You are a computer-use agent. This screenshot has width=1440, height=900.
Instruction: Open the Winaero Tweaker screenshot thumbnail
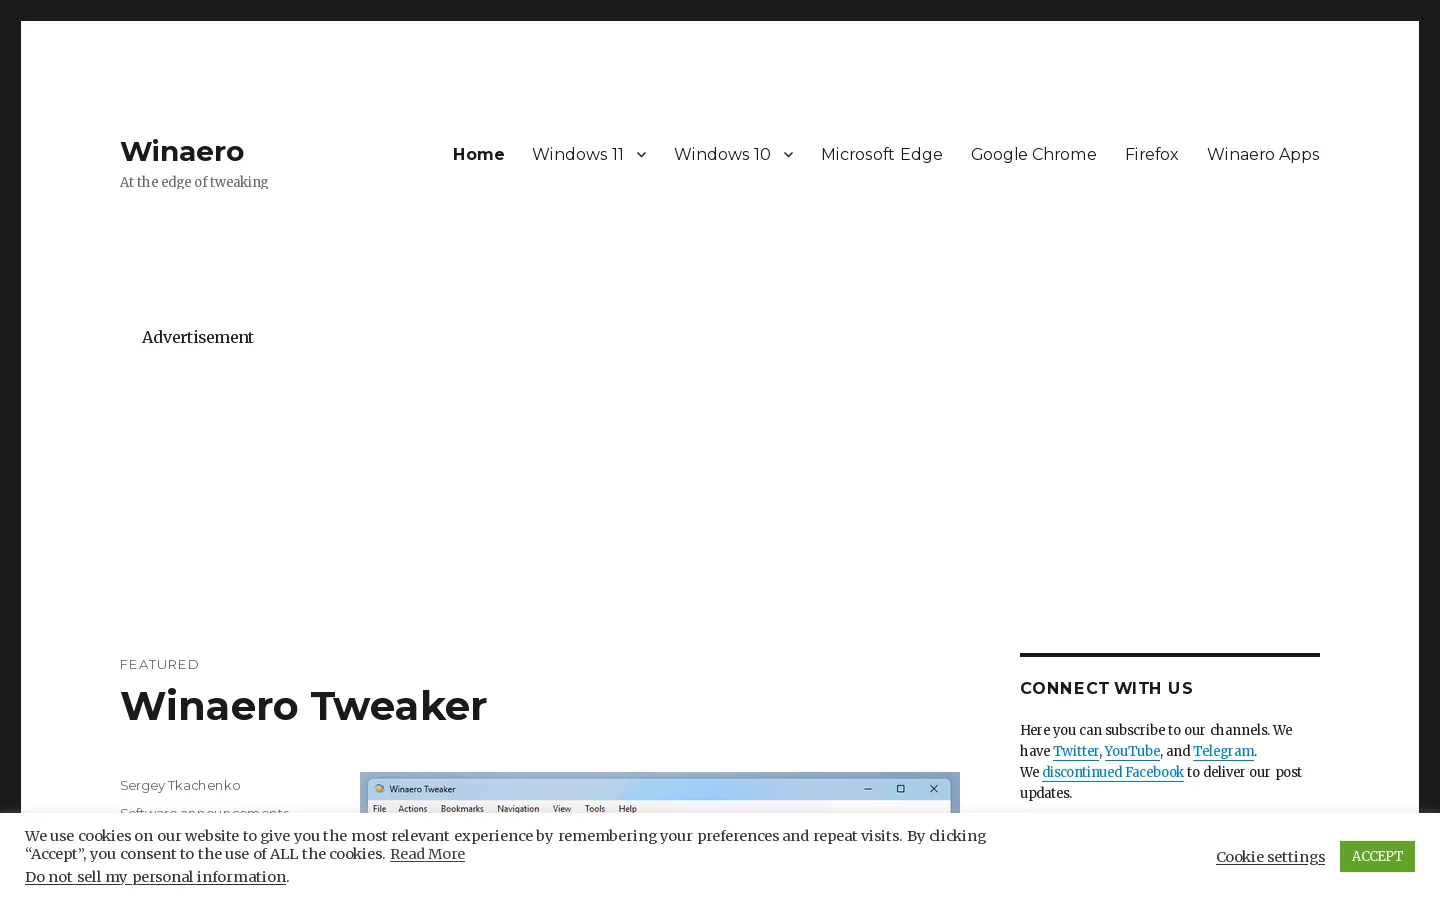(x=660, y=792)
